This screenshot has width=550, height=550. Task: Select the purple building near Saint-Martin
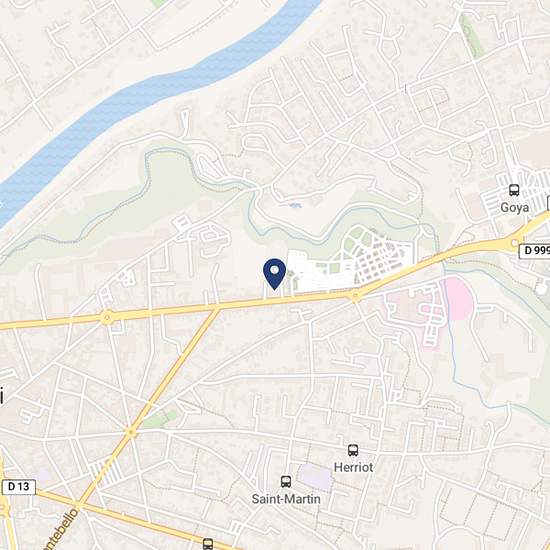coord(315,476)
